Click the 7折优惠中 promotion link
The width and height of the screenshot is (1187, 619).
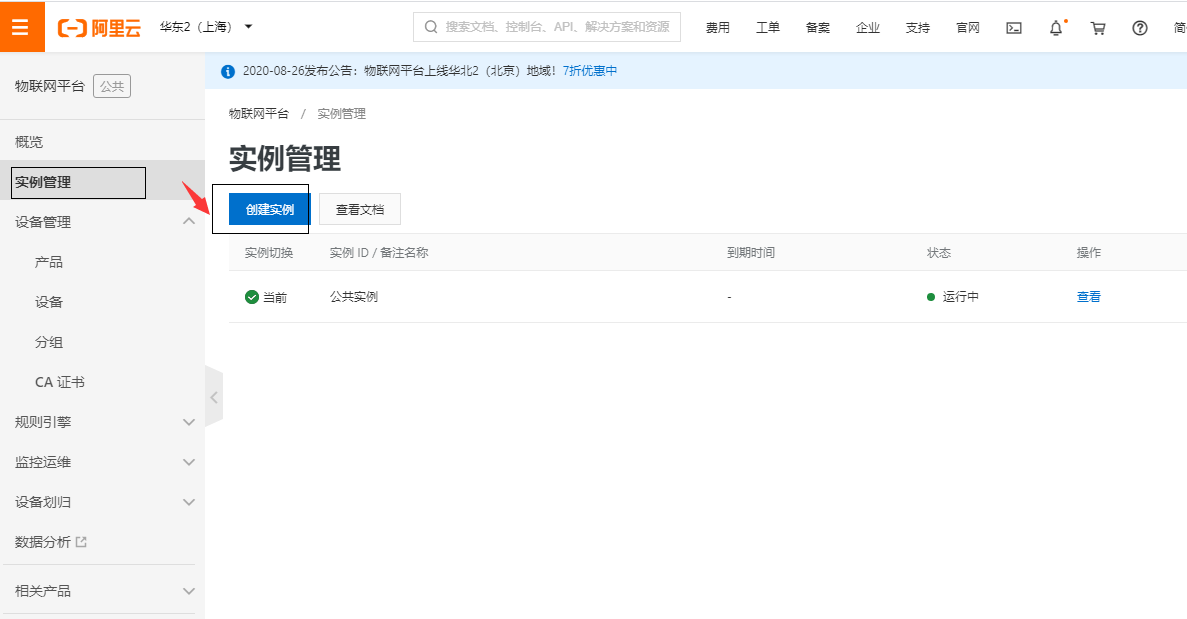(x=589, y=70)
